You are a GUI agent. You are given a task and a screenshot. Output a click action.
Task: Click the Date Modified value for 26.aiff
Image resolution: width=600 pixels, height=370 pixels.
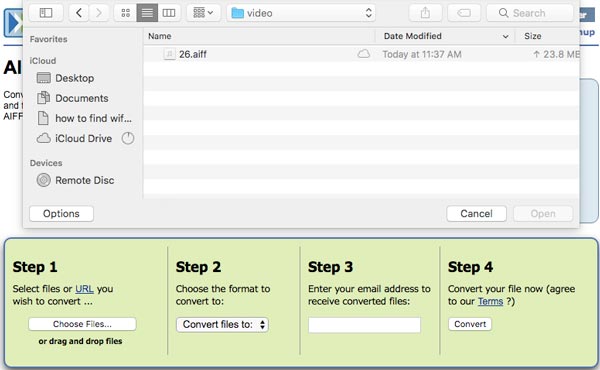click(x=422, y=54)
